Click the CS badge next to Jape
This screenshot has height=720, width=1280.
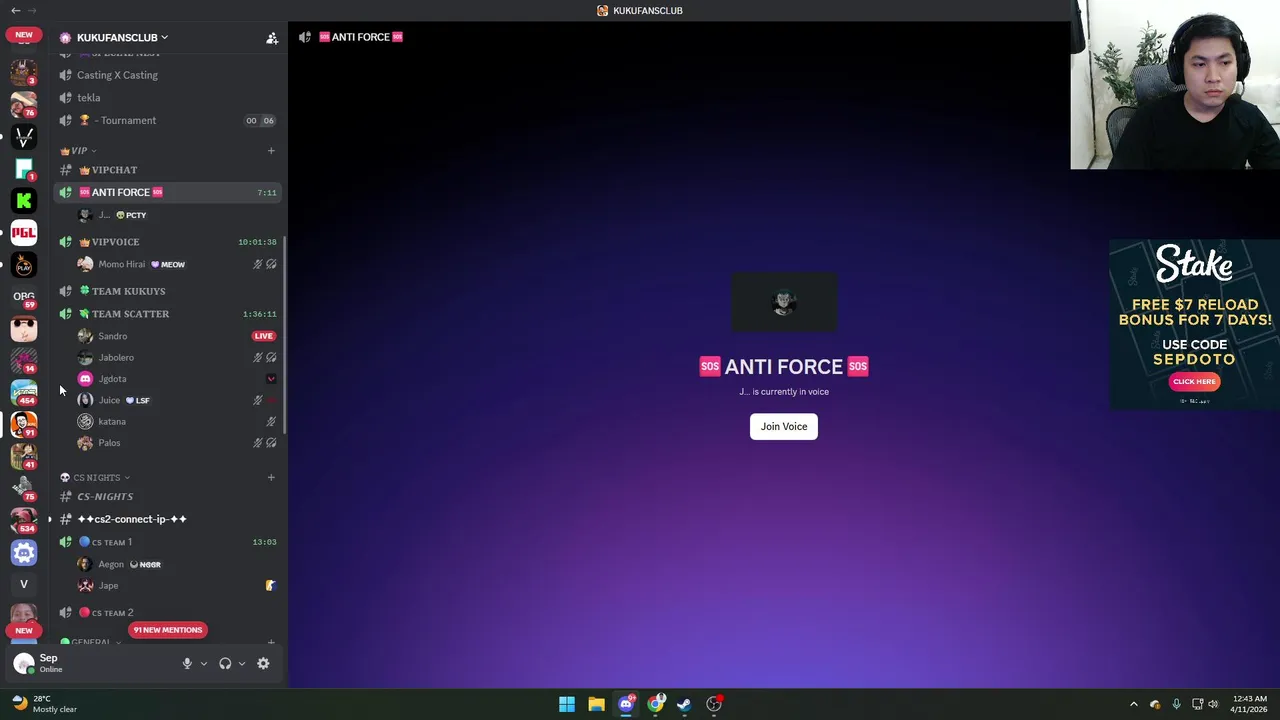click(x=270, y=585)
